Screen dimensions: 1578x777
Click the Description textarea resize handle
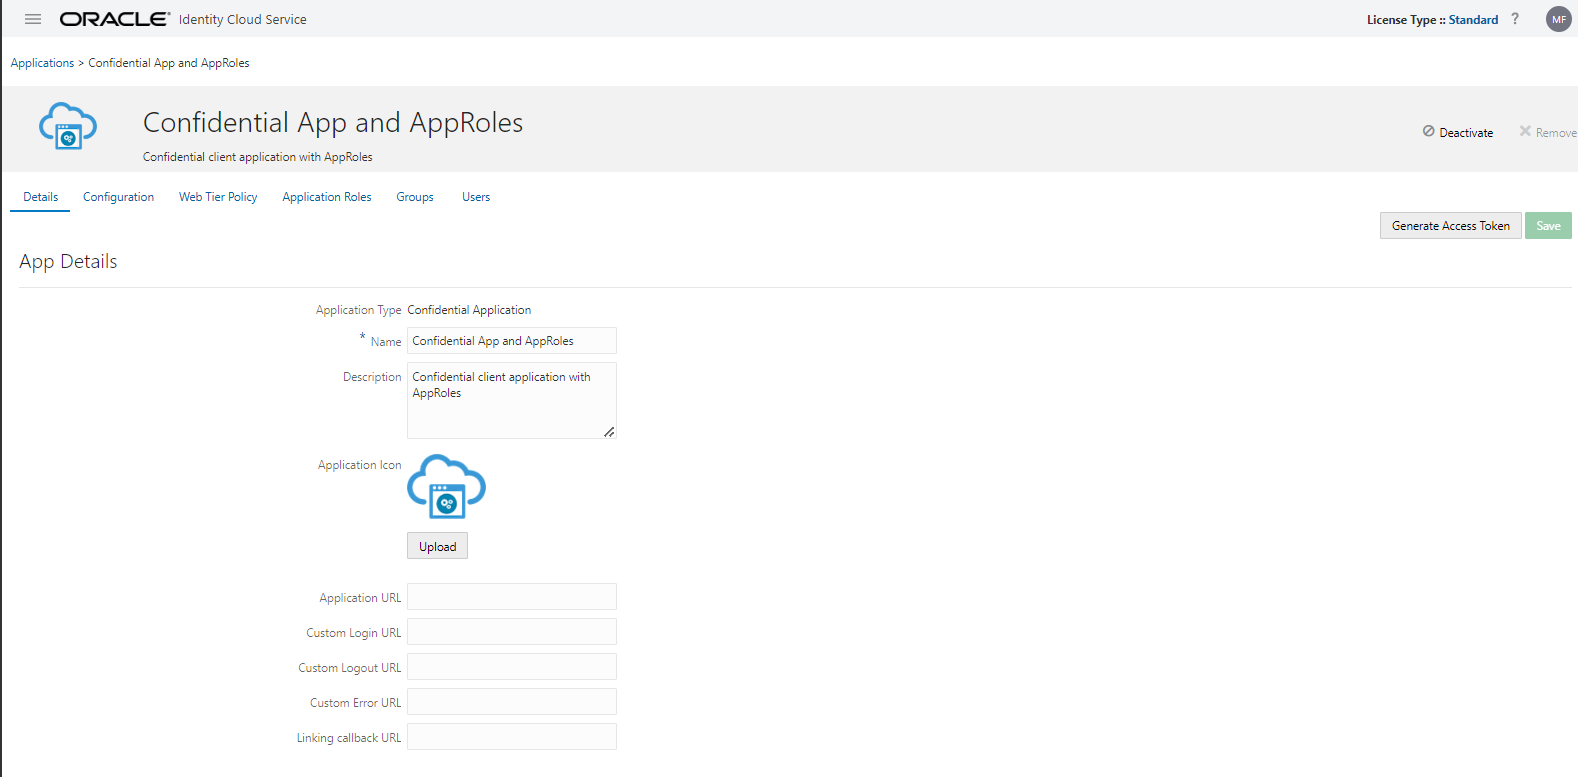point(609,432)
